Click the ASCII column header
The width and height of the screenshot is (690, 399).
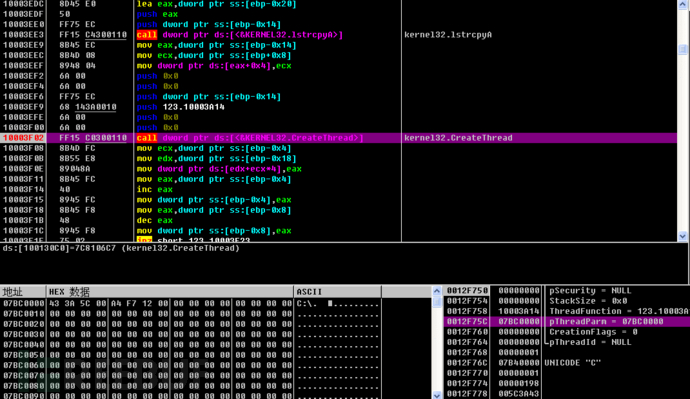click(x=338, y=292)
